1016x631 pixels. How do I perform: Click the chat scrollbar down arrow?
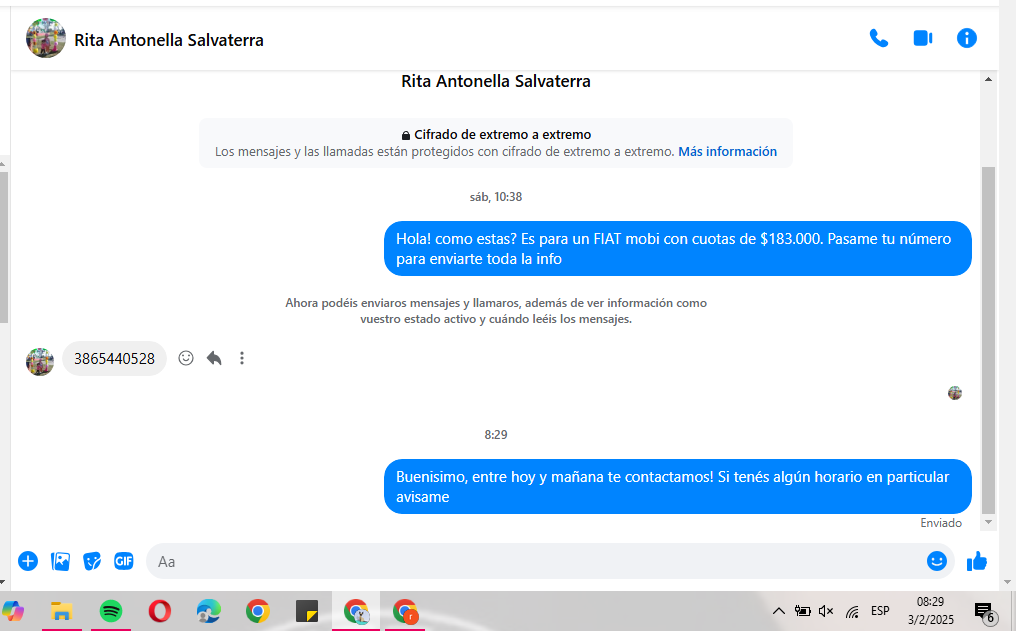(x=988, y=522)
